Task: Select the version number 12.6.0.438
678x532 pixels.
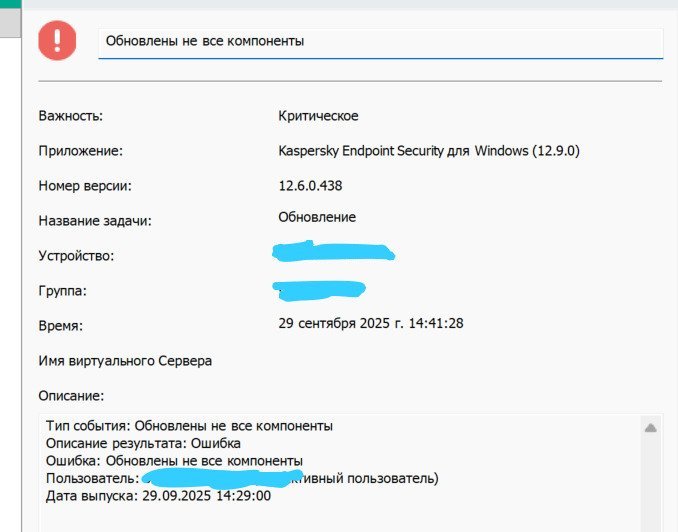Action: coord(310,186)
